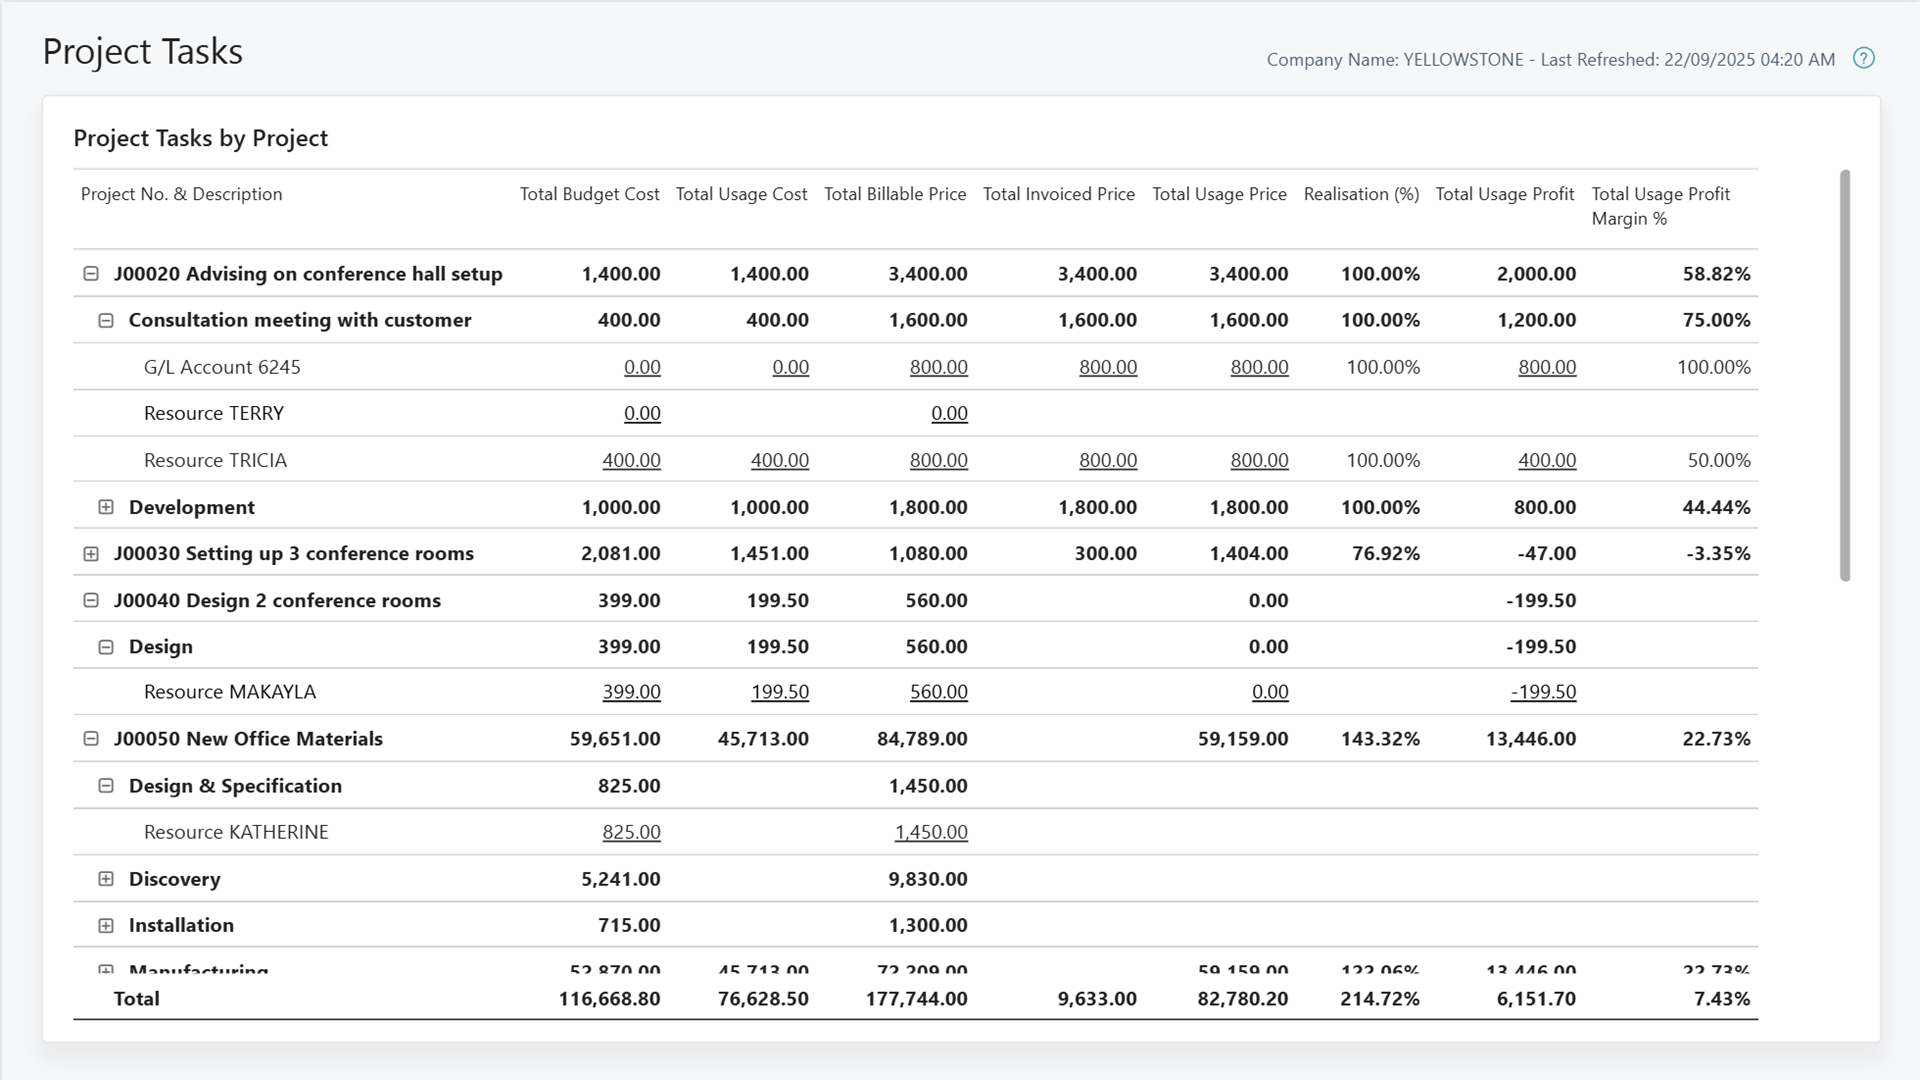Collapse the Design task

[x=106, y=646]
